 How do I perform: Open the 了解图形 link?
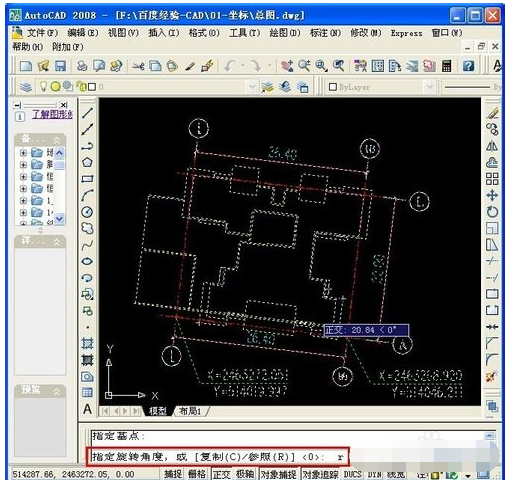tap(52, 114)
